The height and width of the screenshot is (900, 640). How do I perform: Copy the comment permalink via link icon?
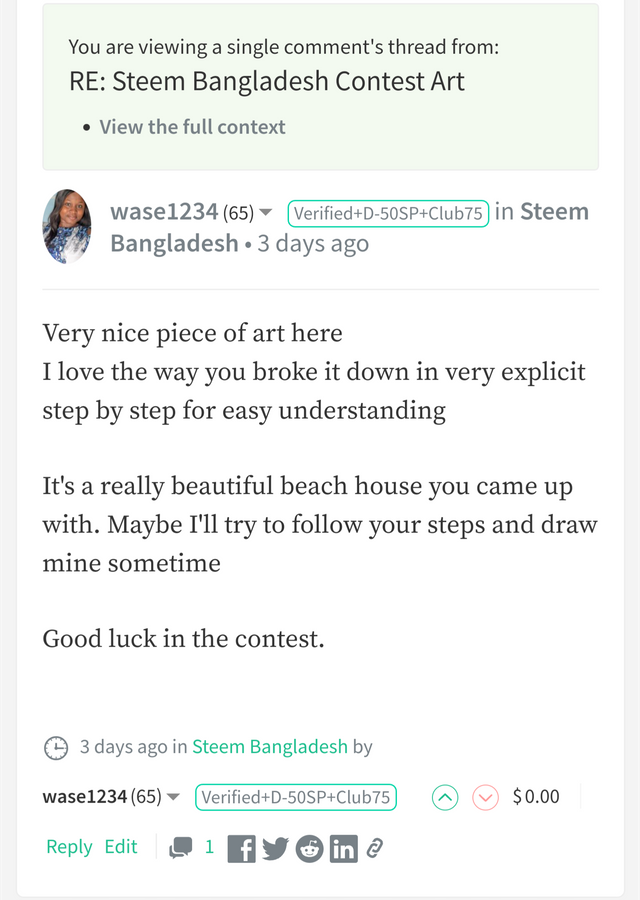[x=373, y=849]
